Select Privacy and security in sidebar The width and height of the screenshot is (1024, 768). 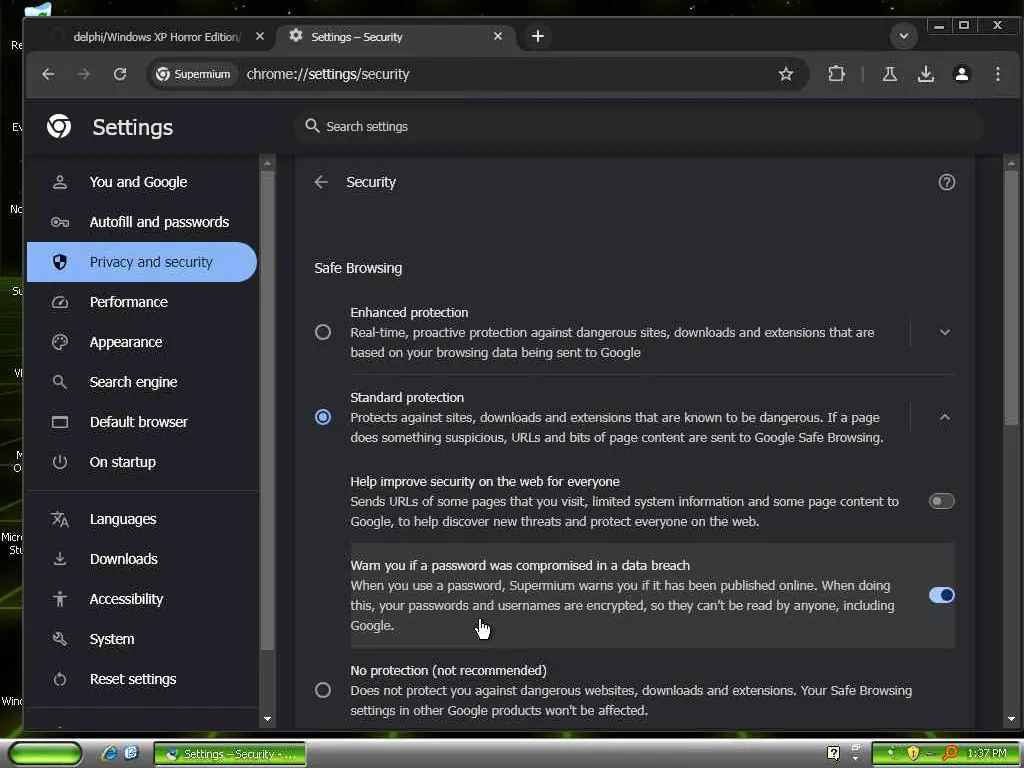[x=142, y=262]
